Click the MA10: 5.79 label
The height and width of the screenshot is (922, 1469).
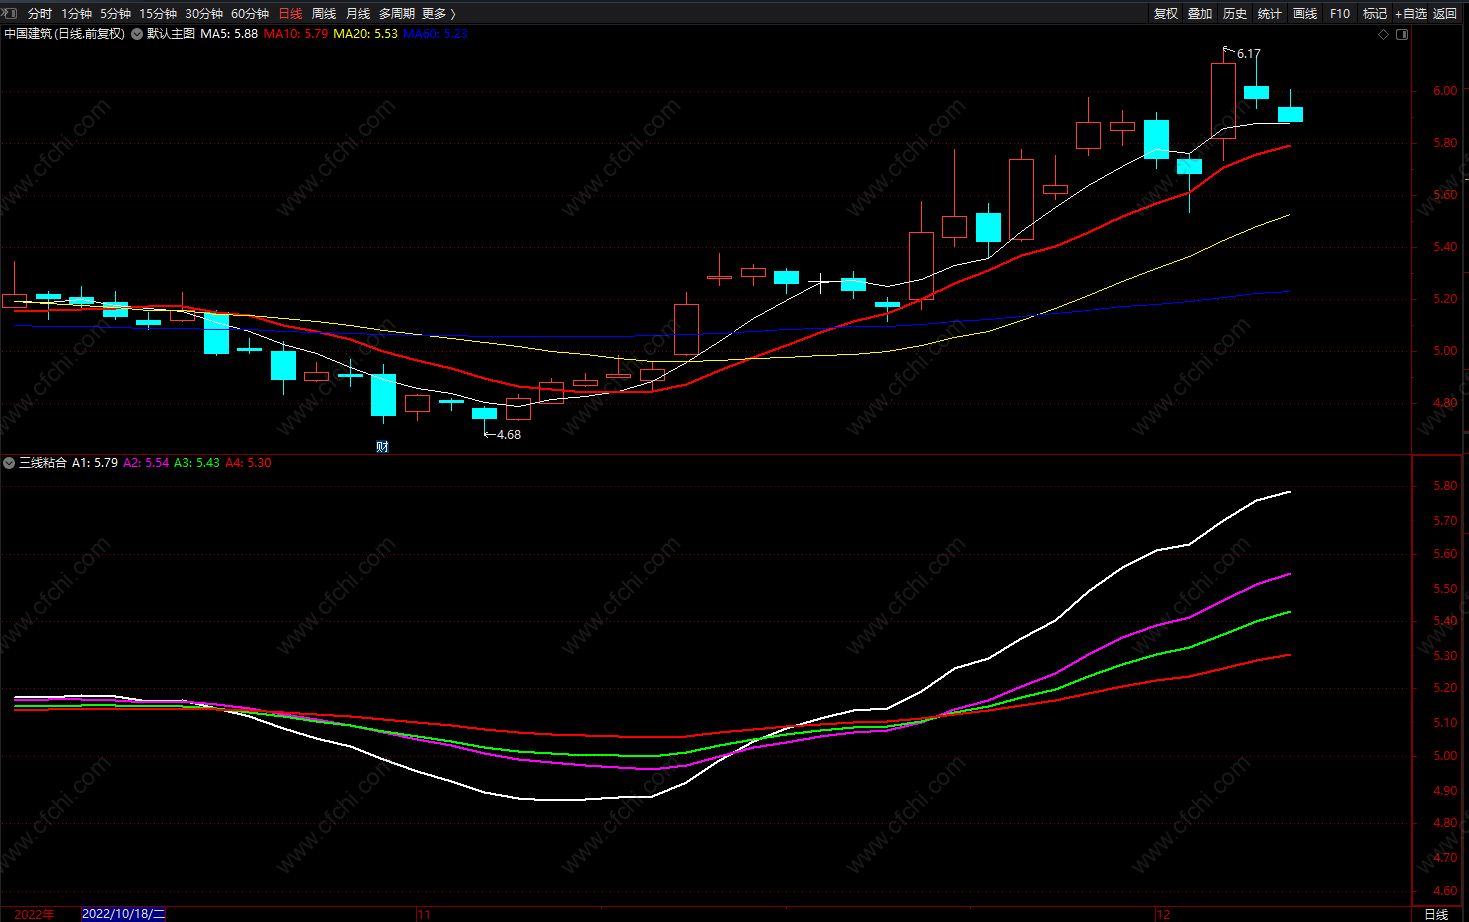point(296,34)
